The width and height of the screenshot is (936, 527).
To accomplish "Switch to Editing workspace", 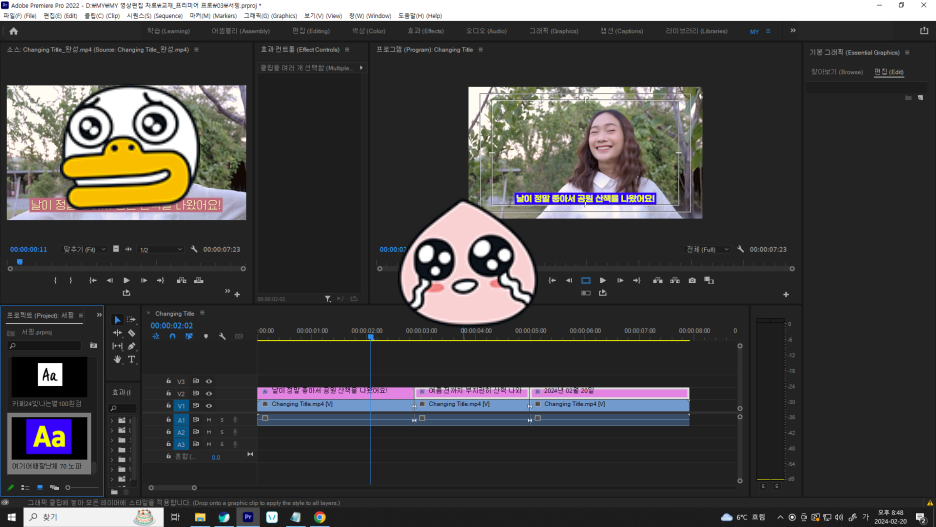I will click(x=310, y=31).
